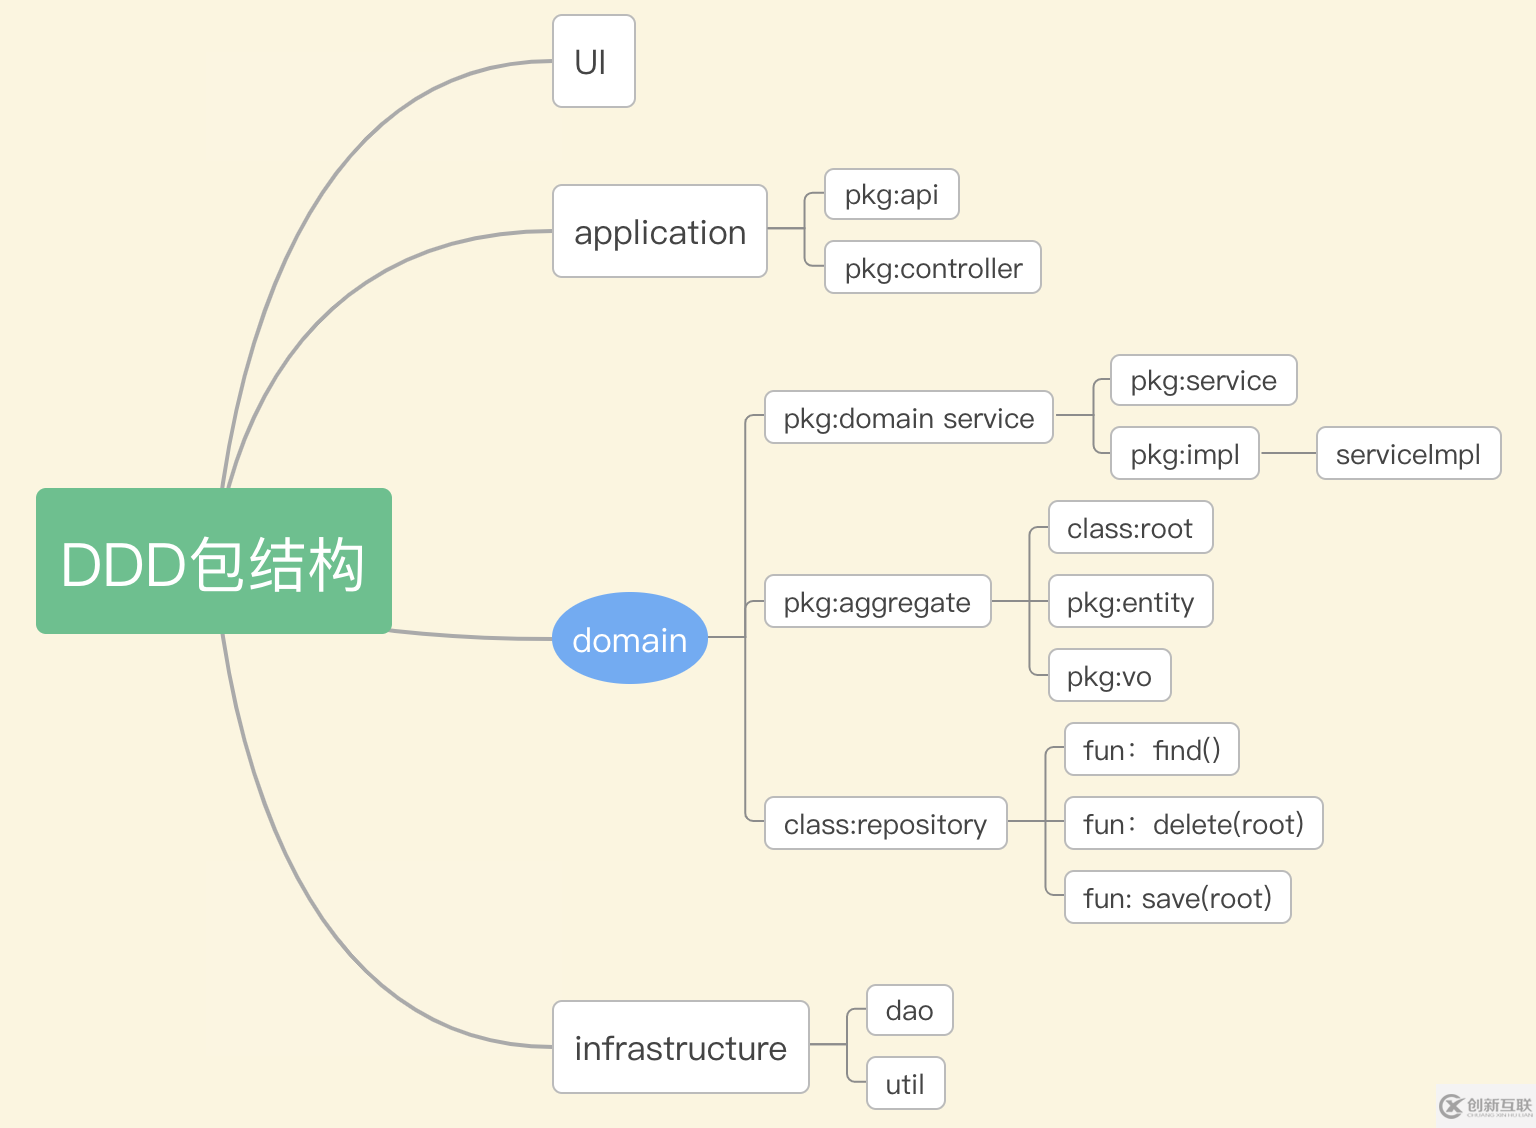1536x1128 pixels.
Task: Click the fun: delete(root) node
Action: [x=1194, y=823]
